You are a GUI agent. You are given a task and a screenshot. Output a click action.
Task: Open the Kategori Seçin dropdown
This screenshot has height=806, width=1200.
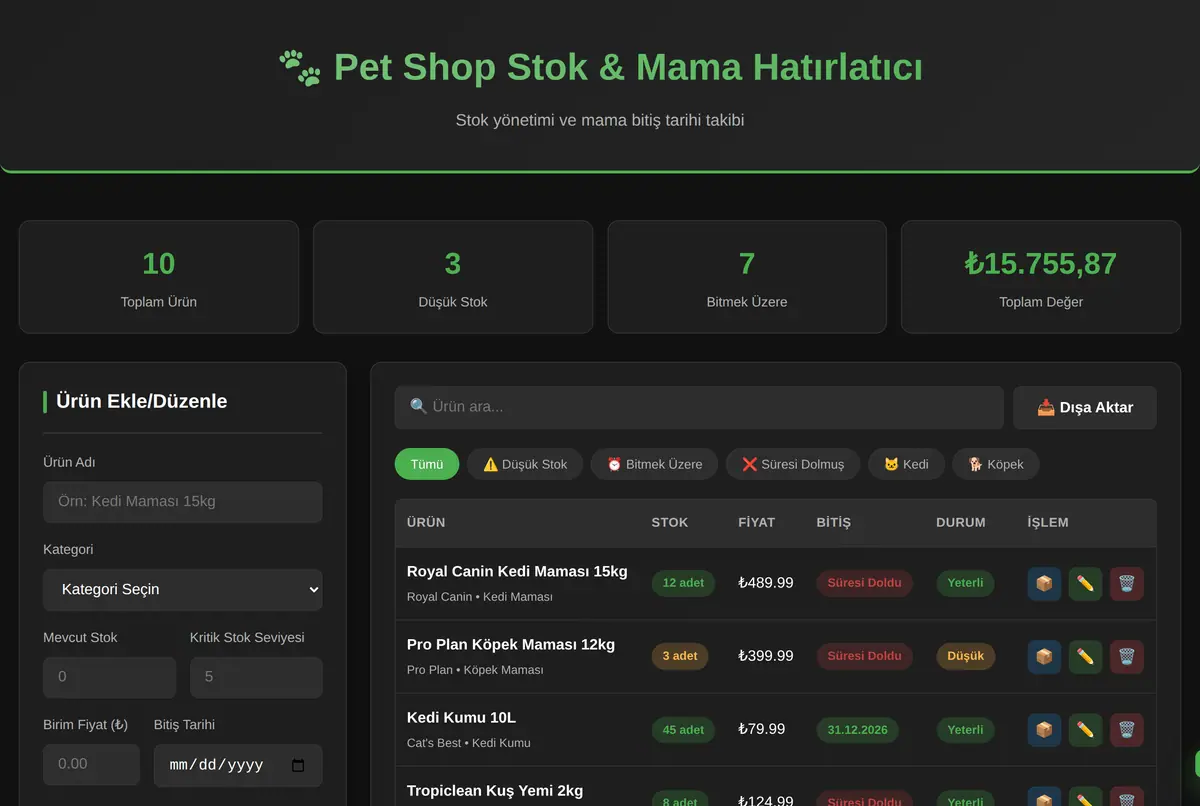(x=182, y=590)
